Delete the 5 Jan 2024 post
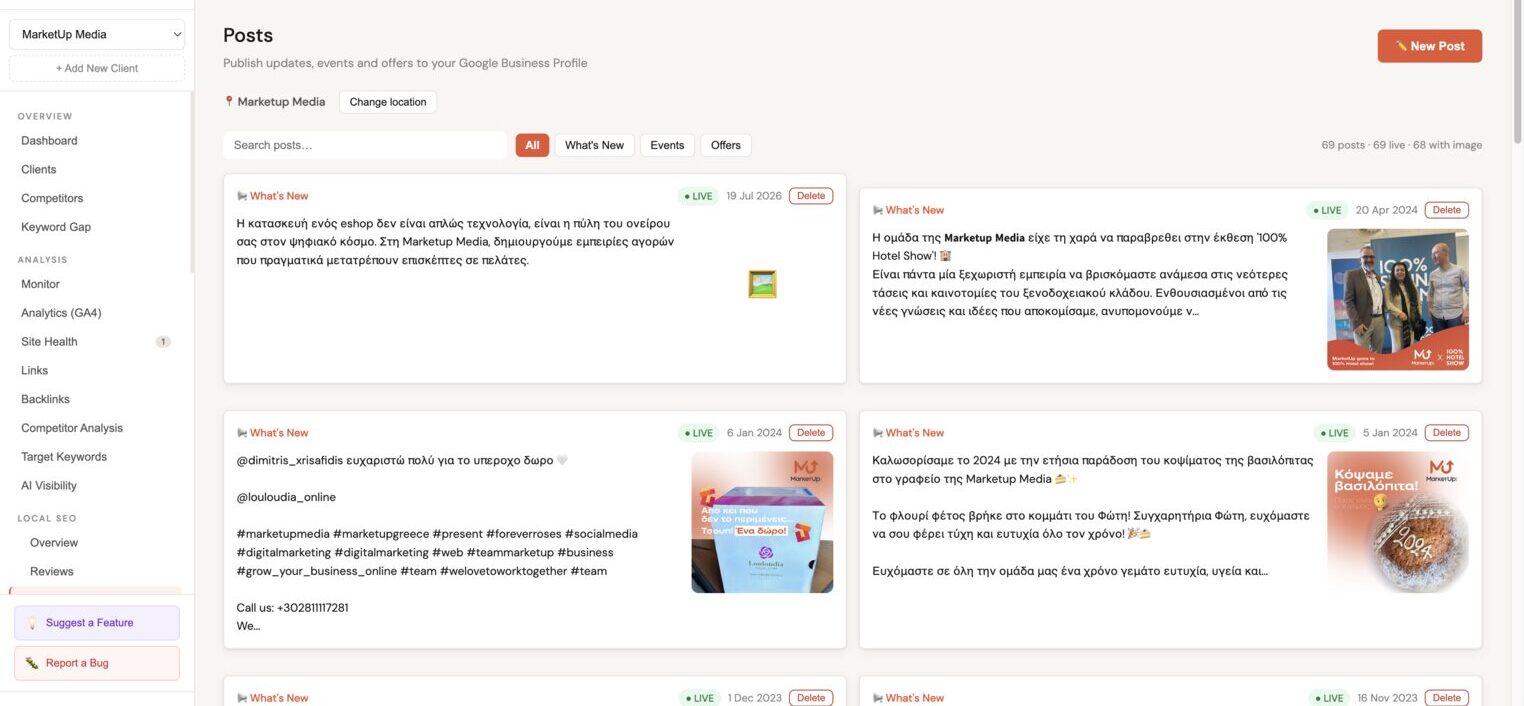1524x706 pixels. pos(1447,433)
